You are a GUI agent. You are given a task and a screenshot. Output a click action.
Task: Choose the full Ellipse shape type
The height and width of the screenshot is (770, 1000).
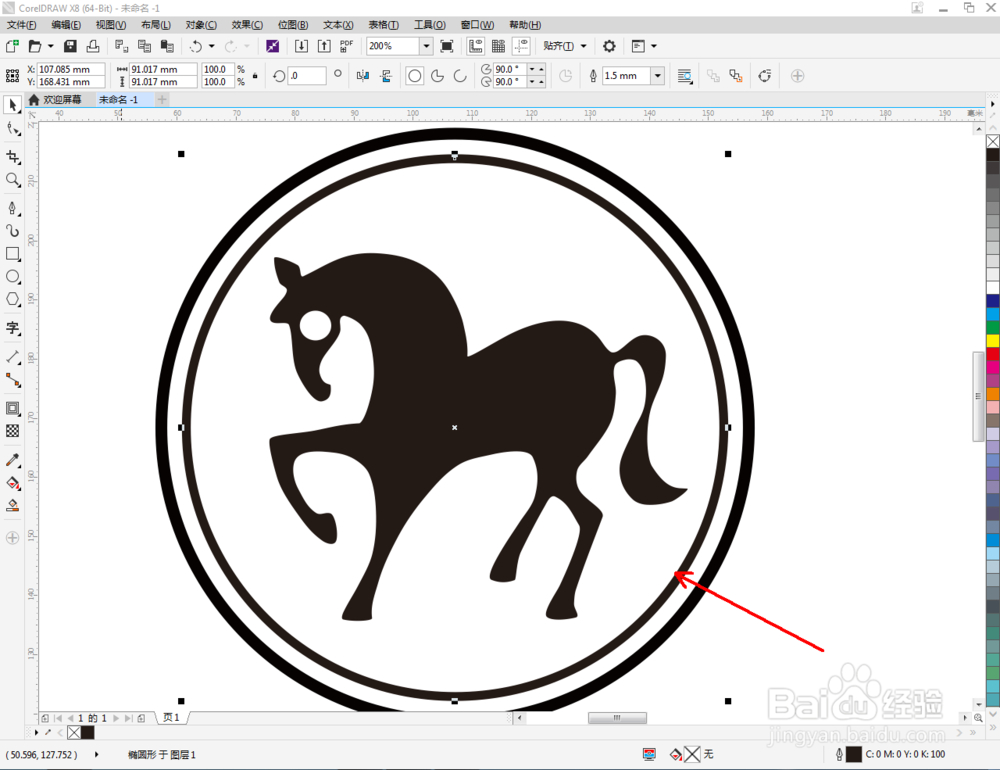click(415, 76)
